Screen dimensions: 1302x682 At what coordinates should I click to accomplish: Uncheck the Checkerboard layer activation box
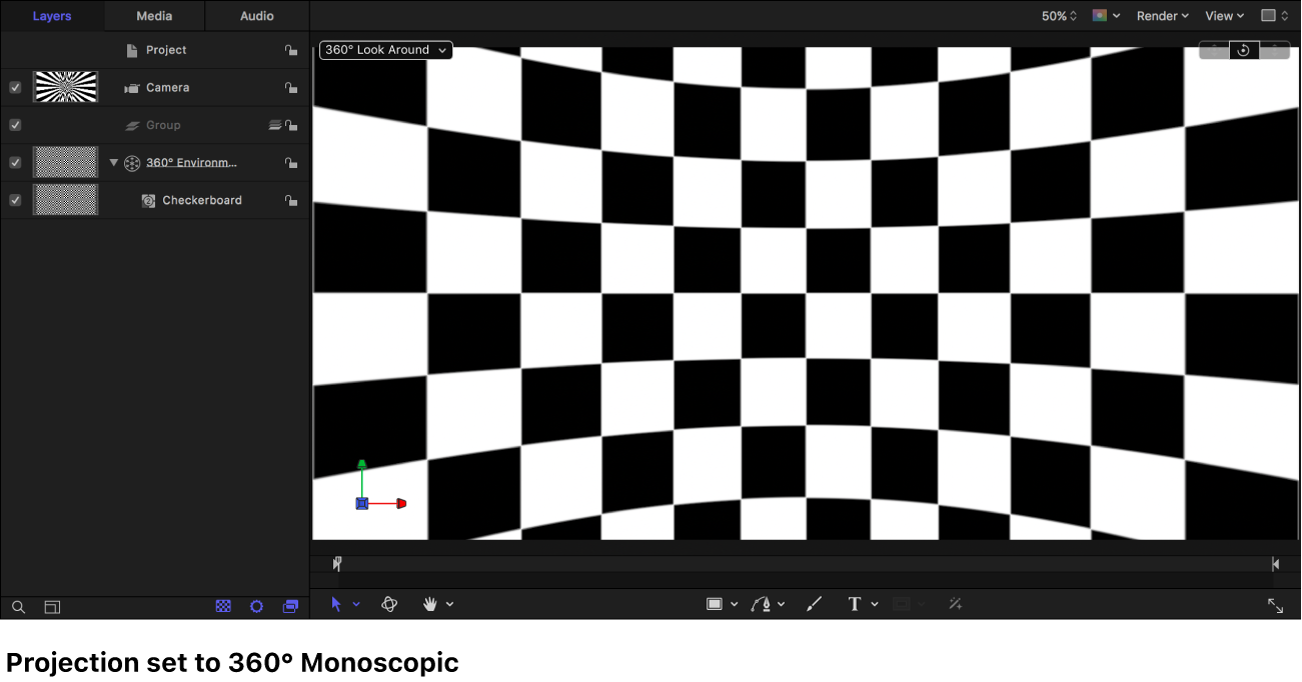pos(14,199)
